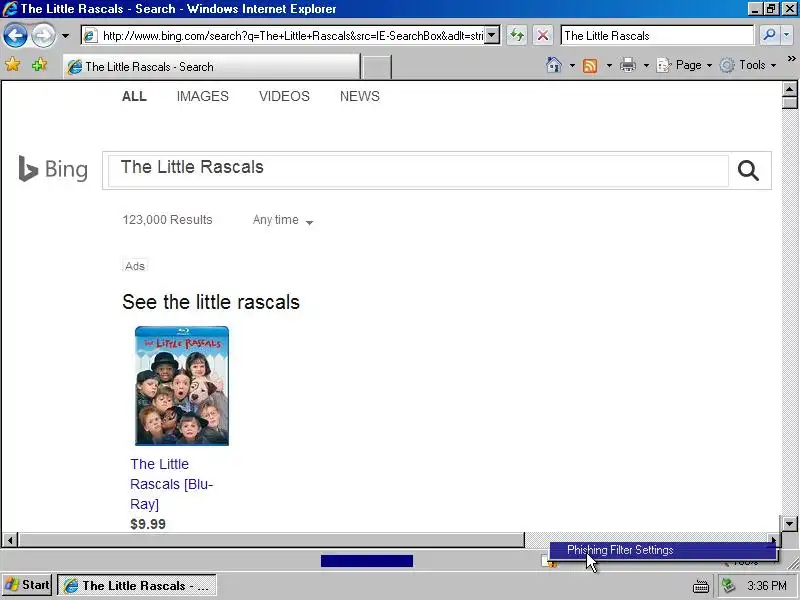Select 'The Little Rascals - Search' tab
Screen dimensions: 800x600
(x=211, y=67)
